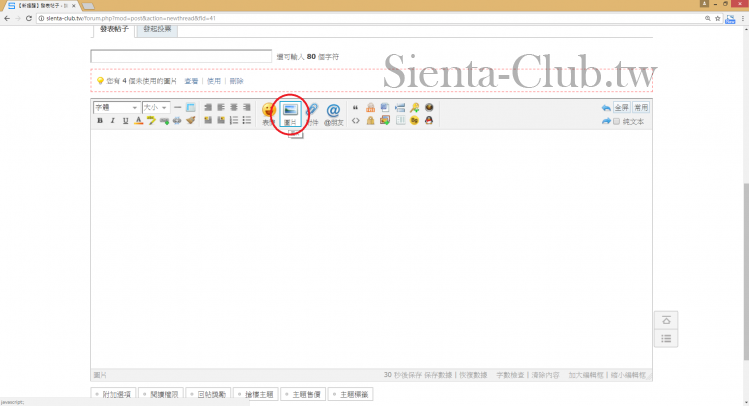Toggle bold text formatting

(x=99, y=121)
